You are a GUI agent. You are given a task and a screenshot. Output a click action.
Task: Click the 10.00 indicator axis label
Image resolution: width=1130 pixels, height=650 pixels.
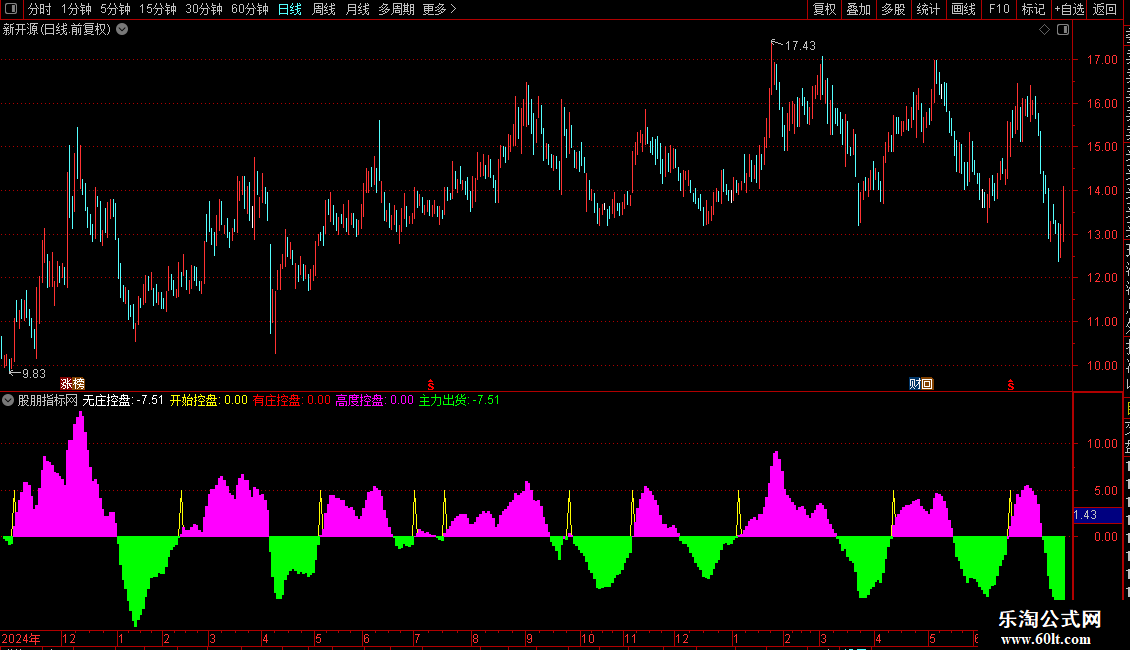click(1102, 444)
